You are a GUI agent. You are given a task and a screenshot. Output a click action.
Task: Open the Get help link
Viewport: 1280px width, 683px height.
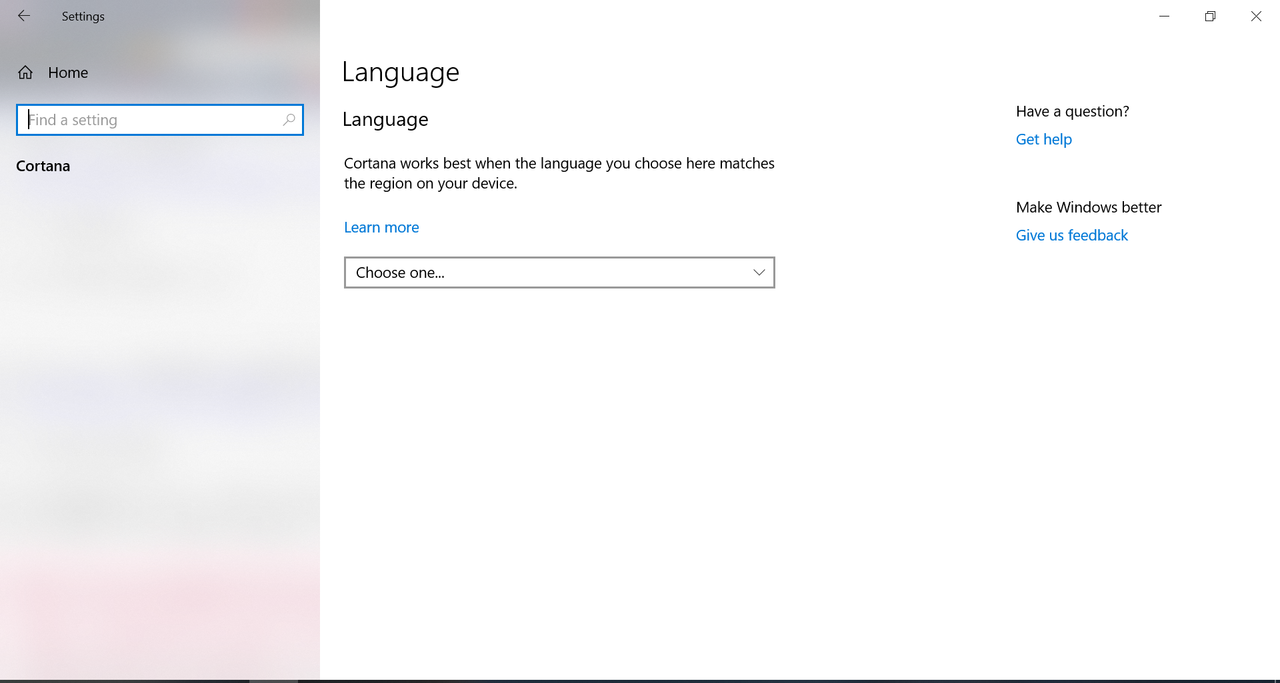click(1043, 139)
